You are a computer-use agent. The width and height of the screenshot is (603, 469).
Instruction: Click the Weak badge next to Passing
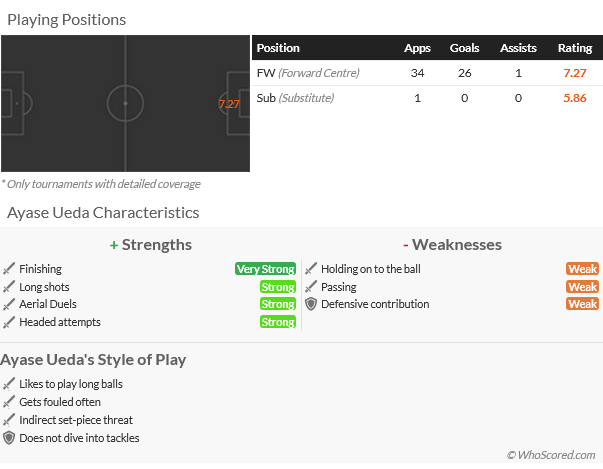582,287
